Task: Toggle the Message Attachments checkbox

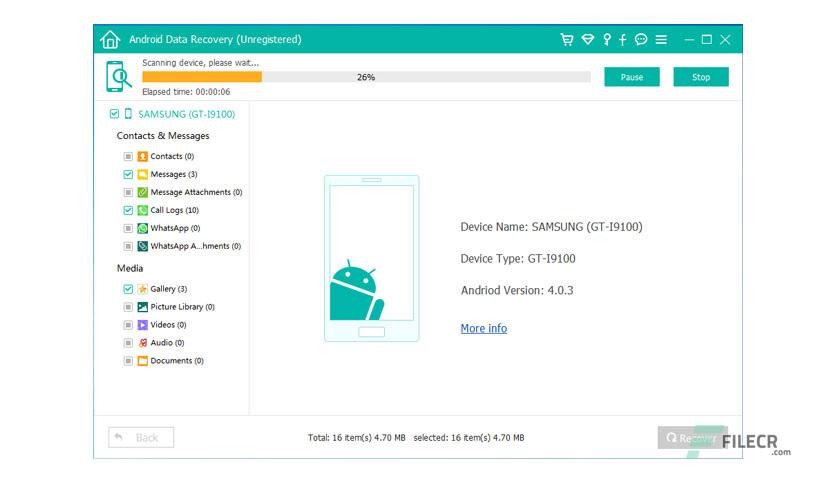Action: pyautogui.click(x=128, y=192)
